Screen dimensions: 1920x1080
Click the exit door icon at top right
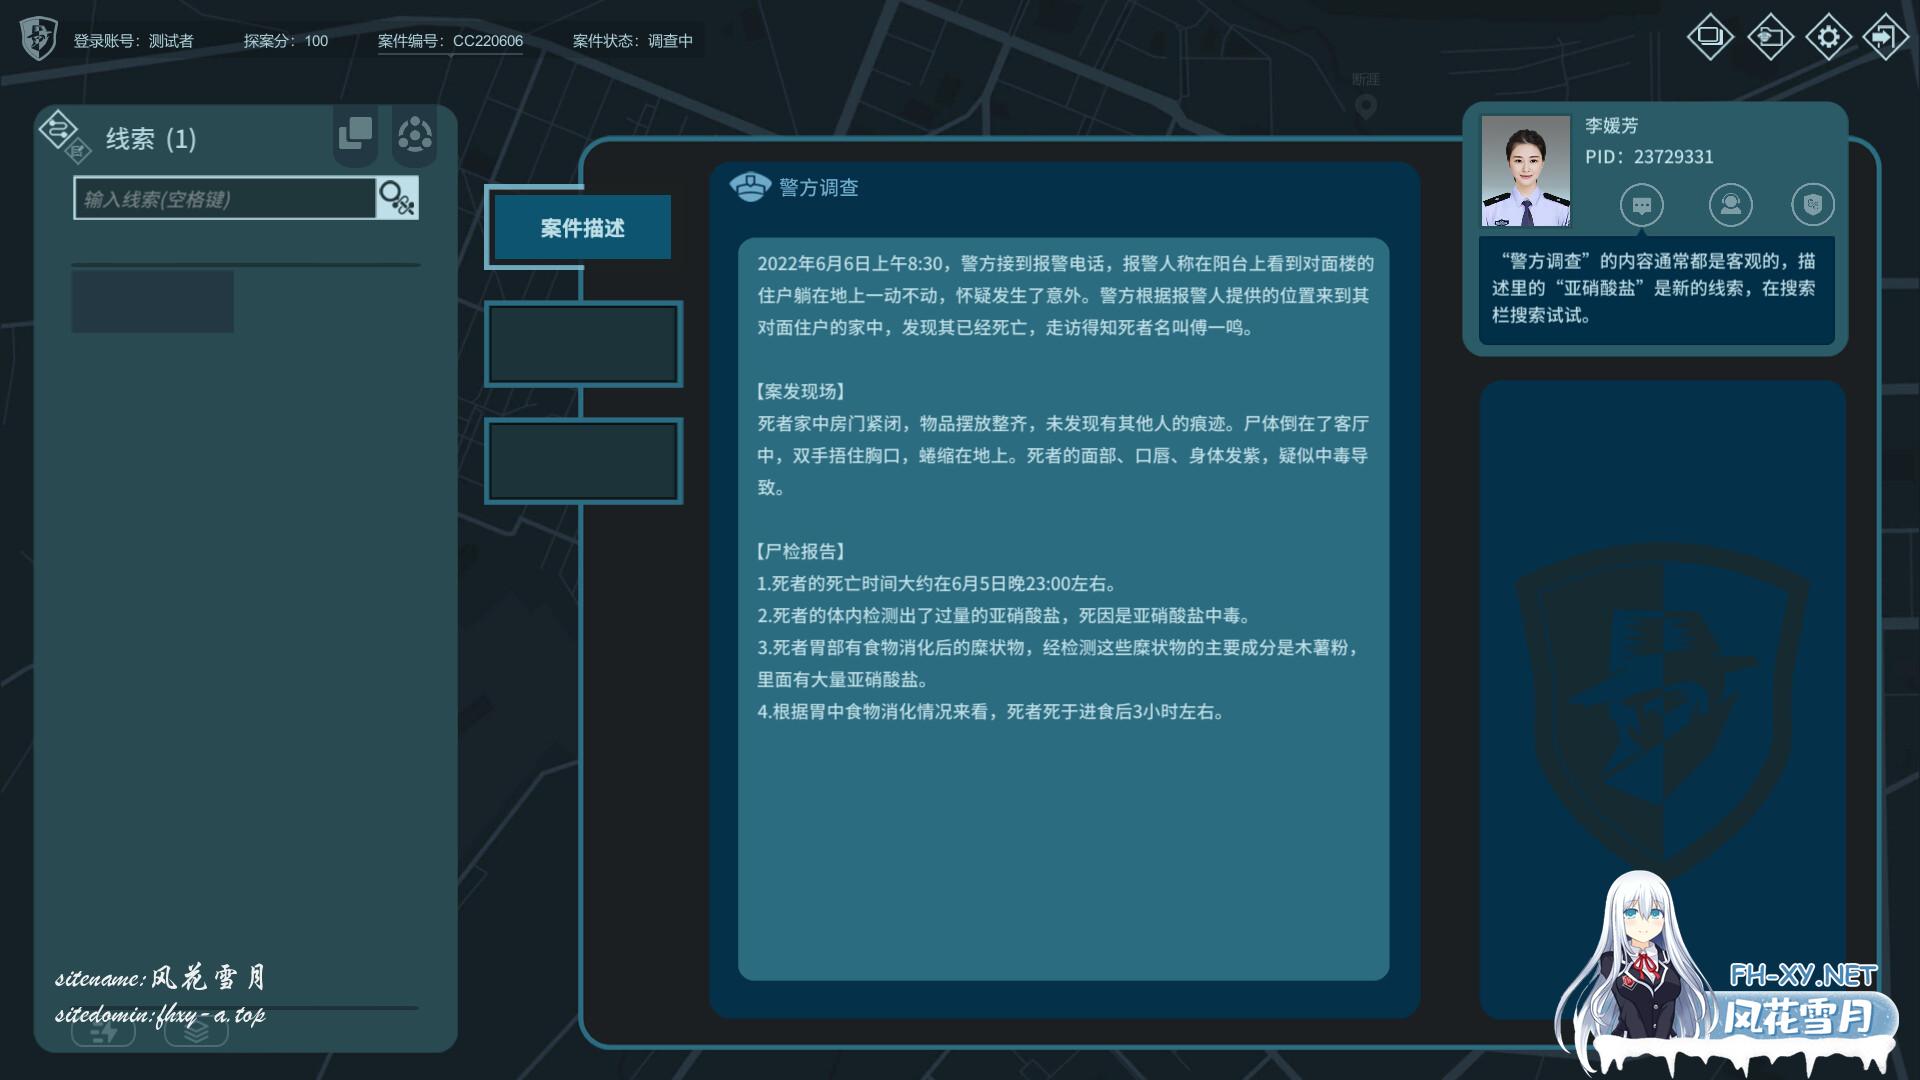(1885, 37)
